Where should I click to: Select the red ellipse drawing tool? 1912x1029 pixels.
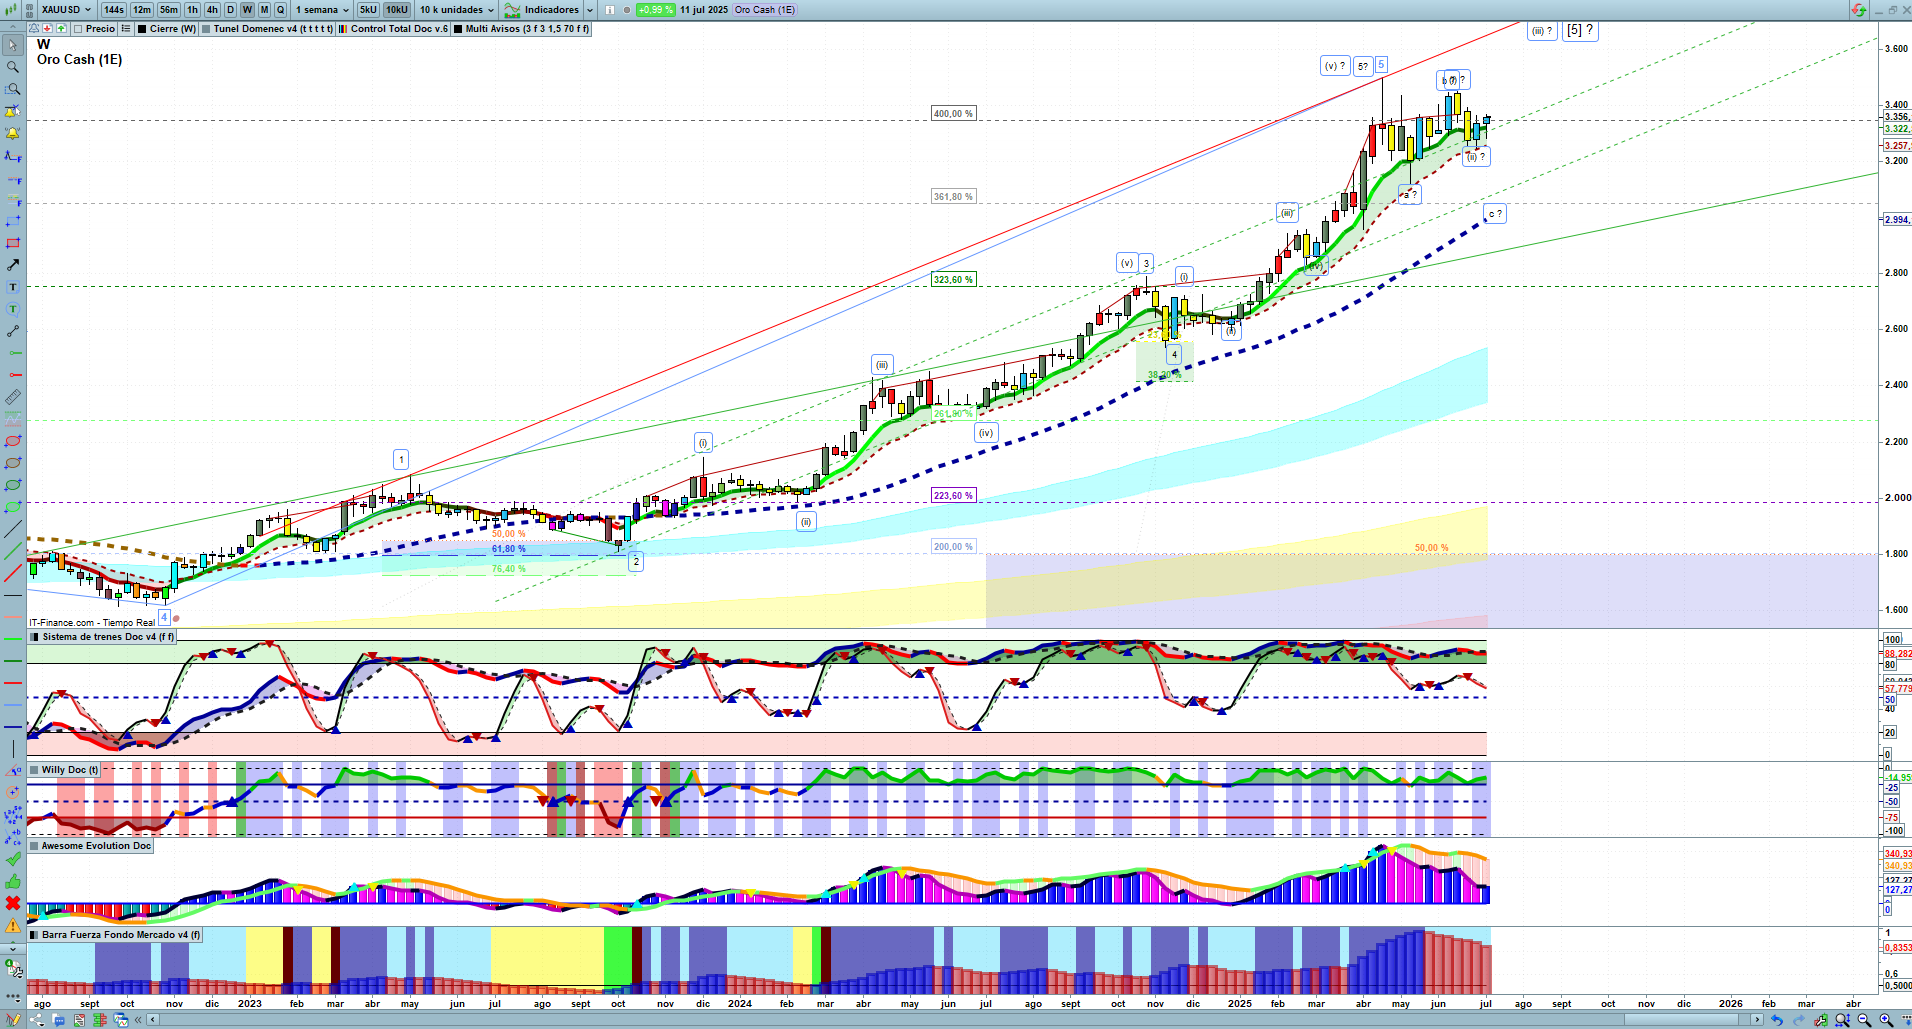tap(13, 441)
